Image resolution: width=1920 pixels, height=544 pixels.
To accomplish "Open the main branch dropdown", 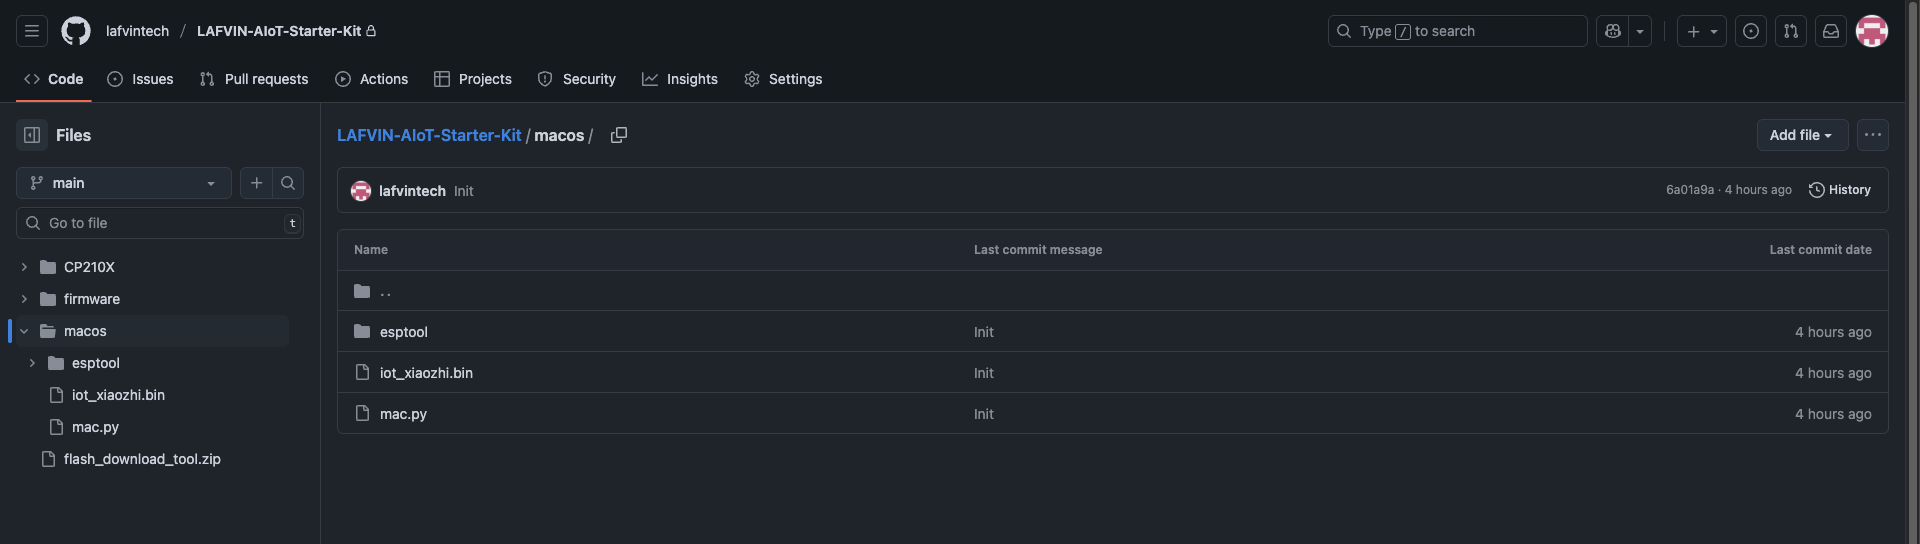I will coord(124,183).
